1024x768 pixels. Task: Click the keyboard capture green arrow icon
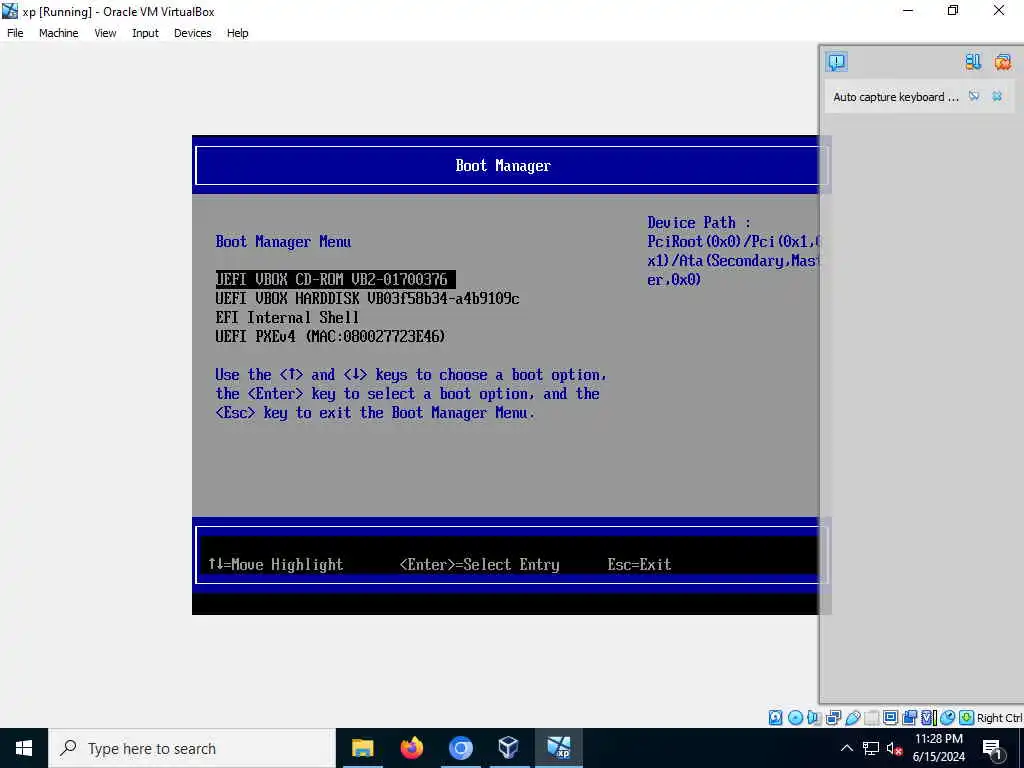(967, 718)
